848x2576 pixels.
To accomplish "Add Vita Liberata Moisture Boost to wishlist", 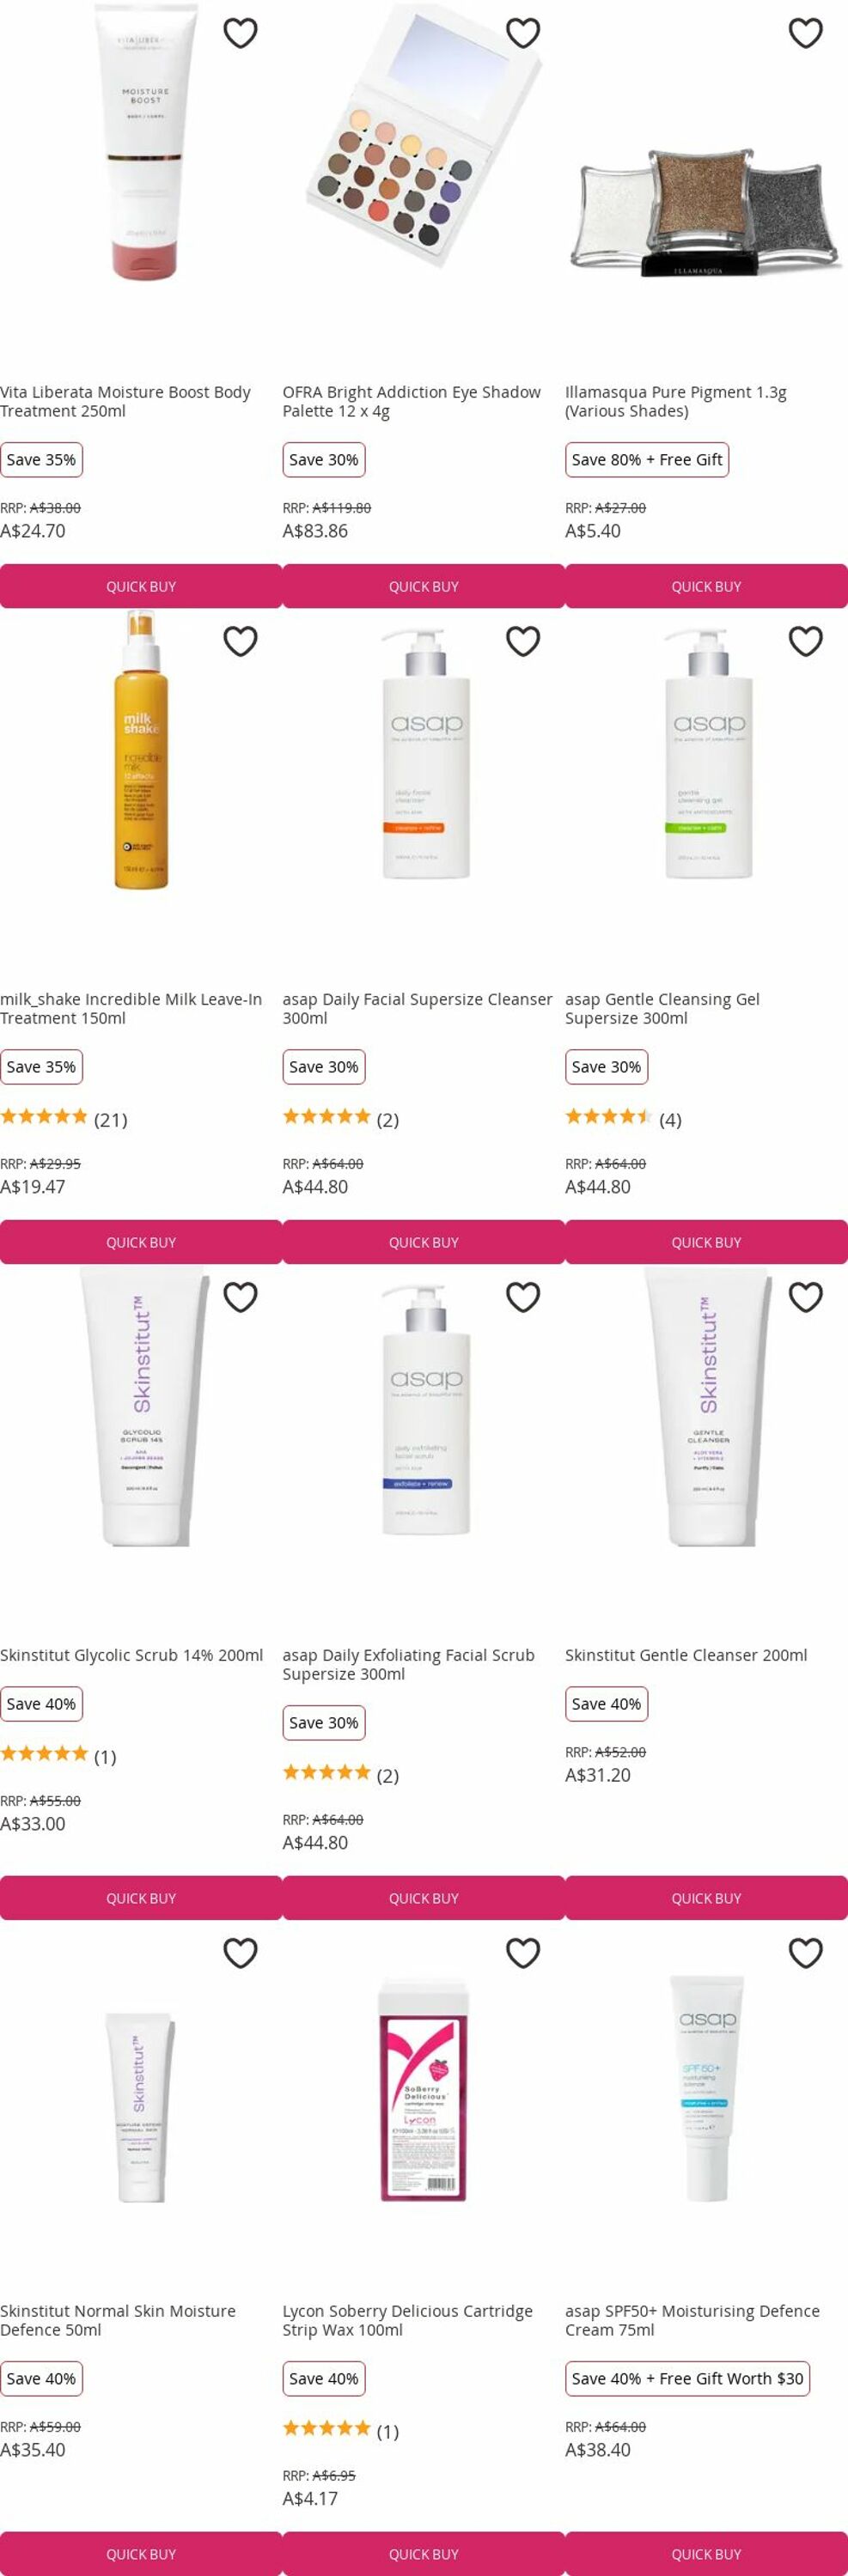I will pos(240,33).
